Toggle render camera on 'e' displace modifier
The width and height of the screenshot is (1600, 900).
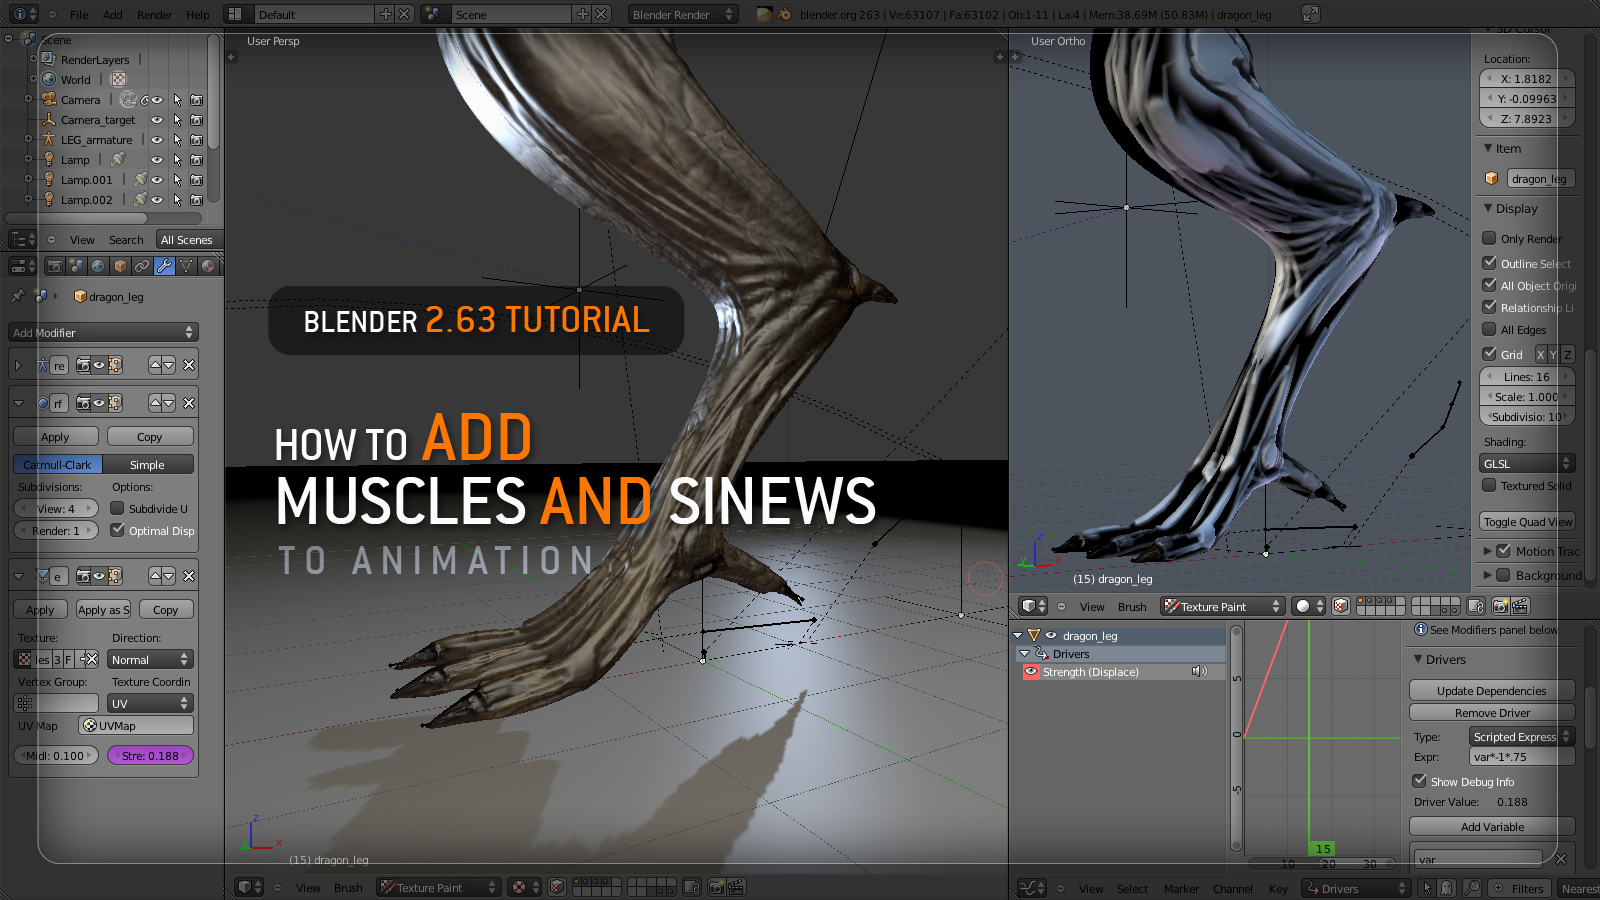click(84, 576)
